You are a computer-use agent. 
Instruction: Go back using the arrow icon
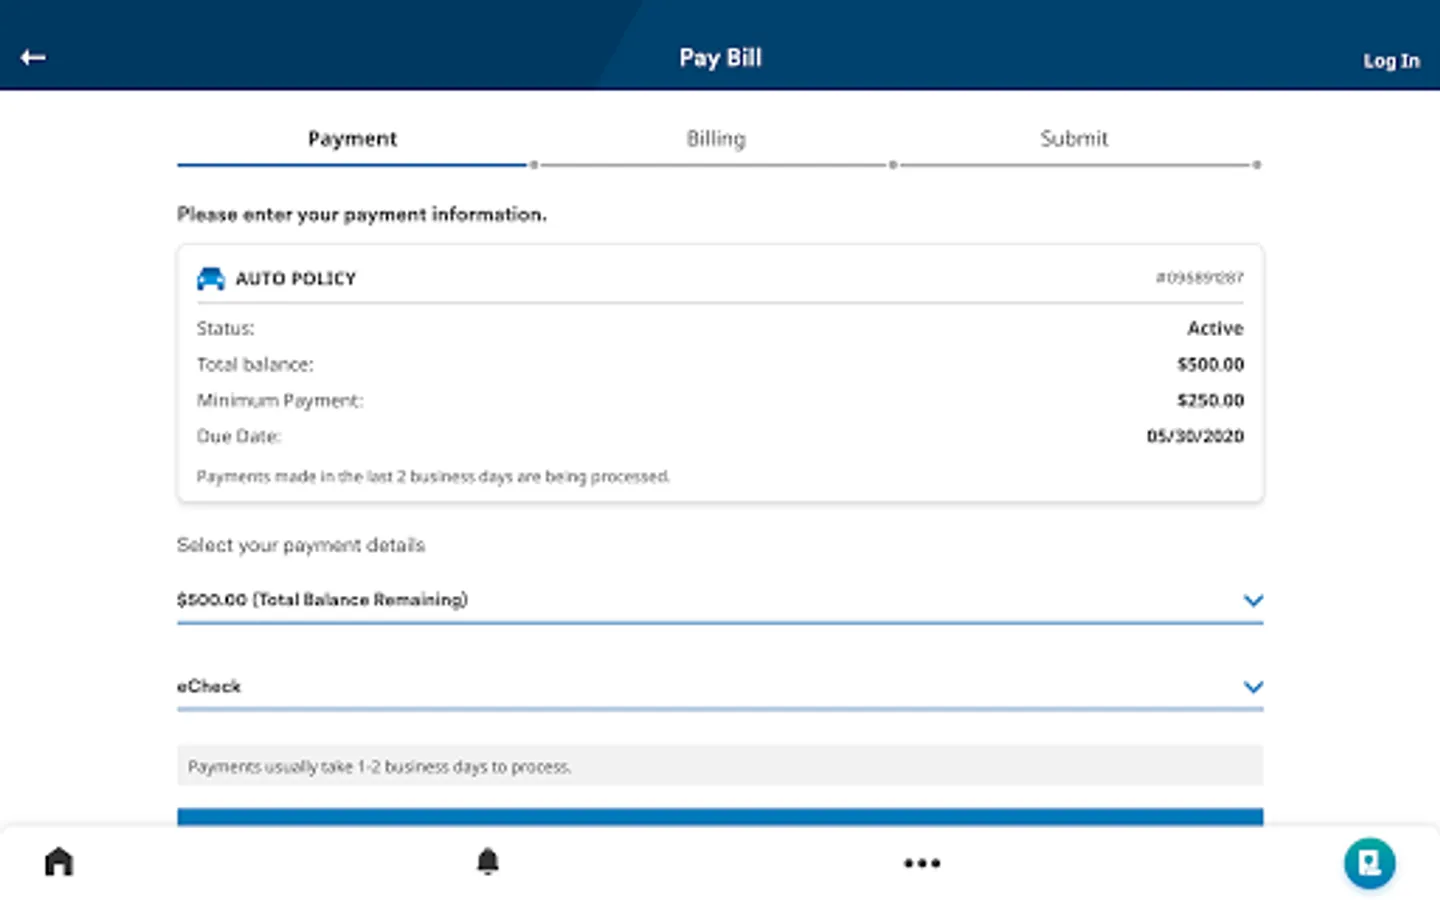click(33, 57)
